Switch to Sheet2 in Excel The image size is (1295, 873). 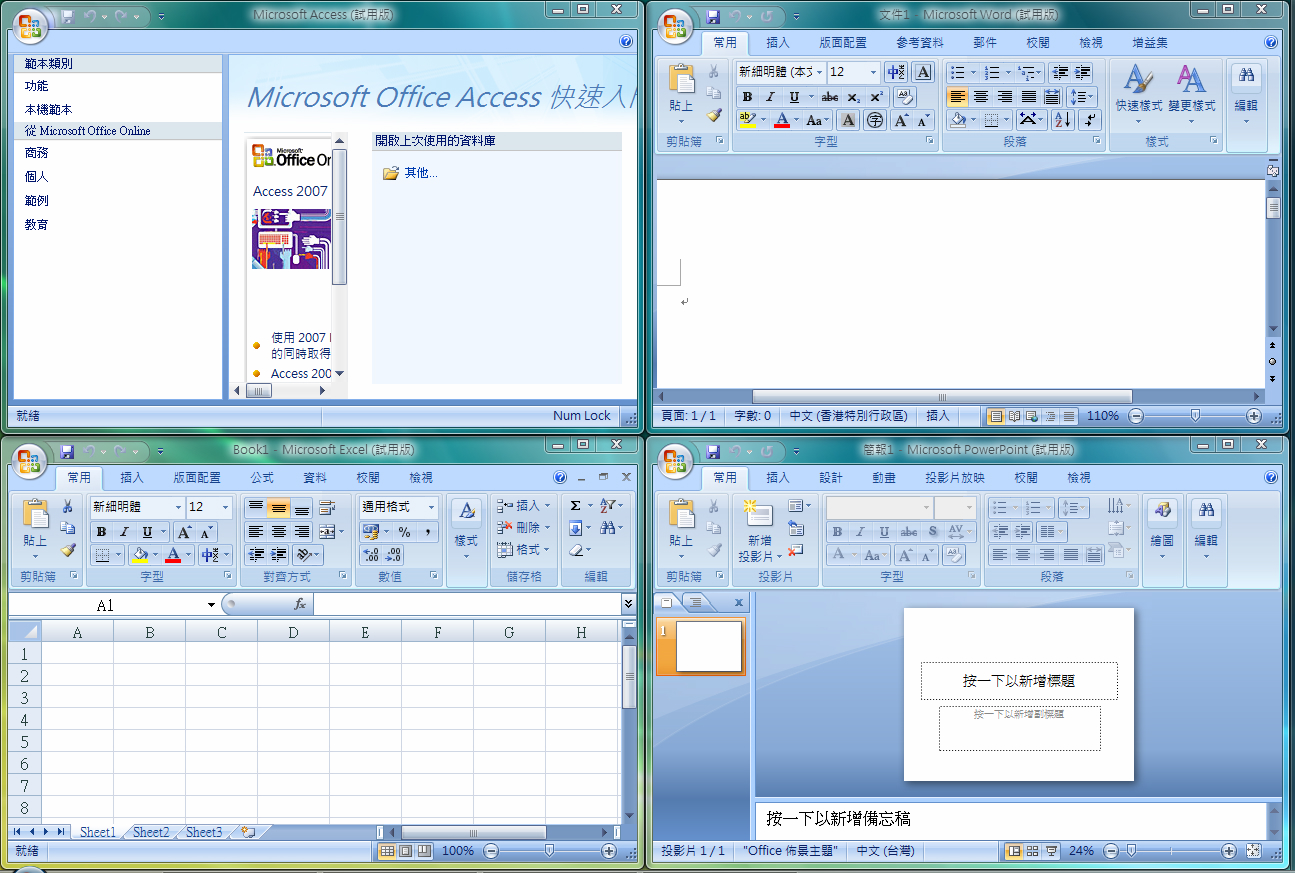tap(150, 831)
